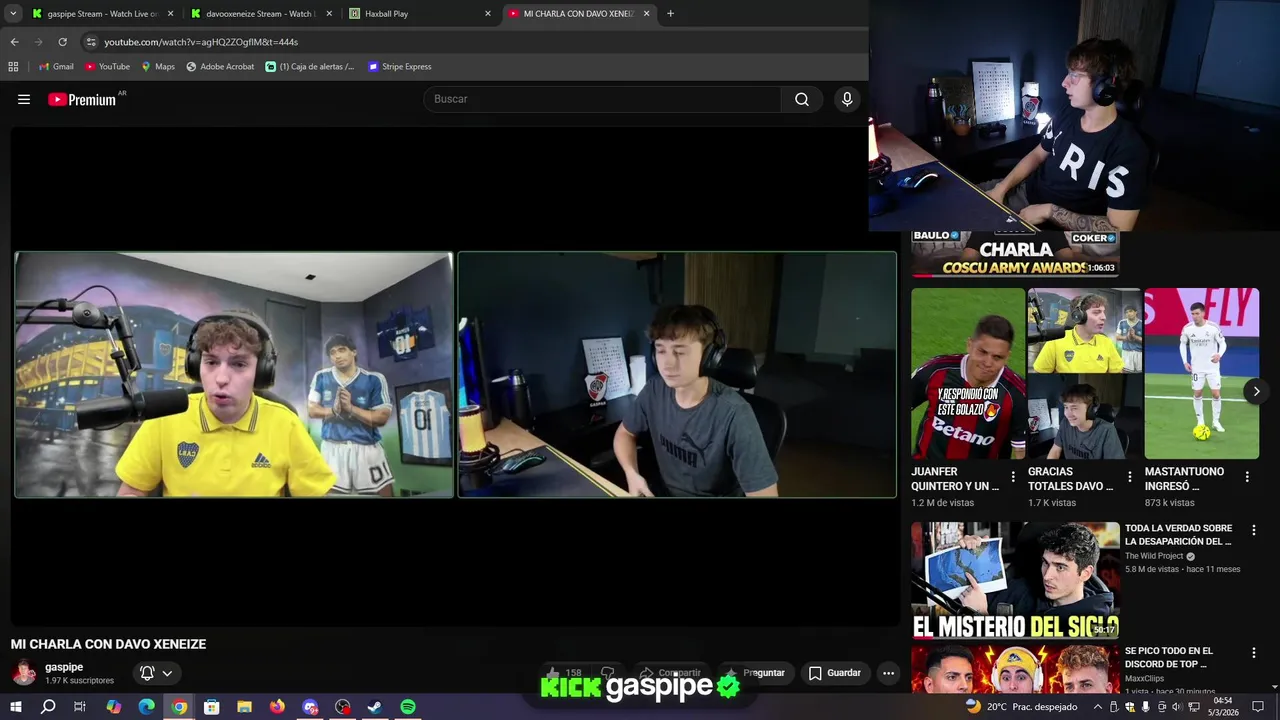Open The Wild Project channel
The height and width of the screenshot is (720, 1280).
pyautogui.click(x=1154, y=556)
